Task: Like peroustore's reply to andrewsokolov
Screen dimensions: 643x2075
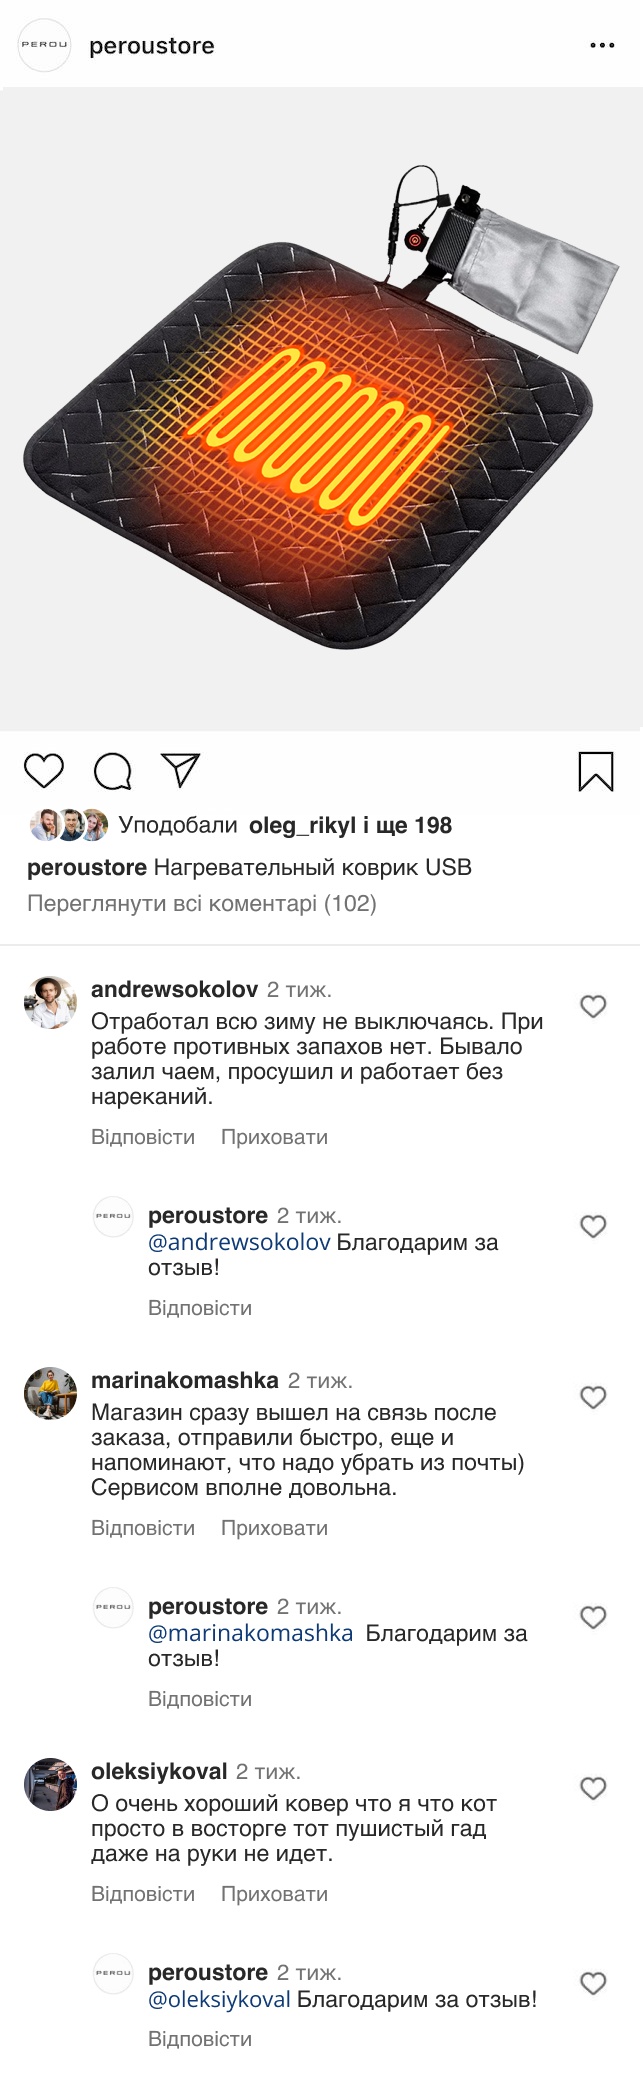Action: click(593, 1226)
